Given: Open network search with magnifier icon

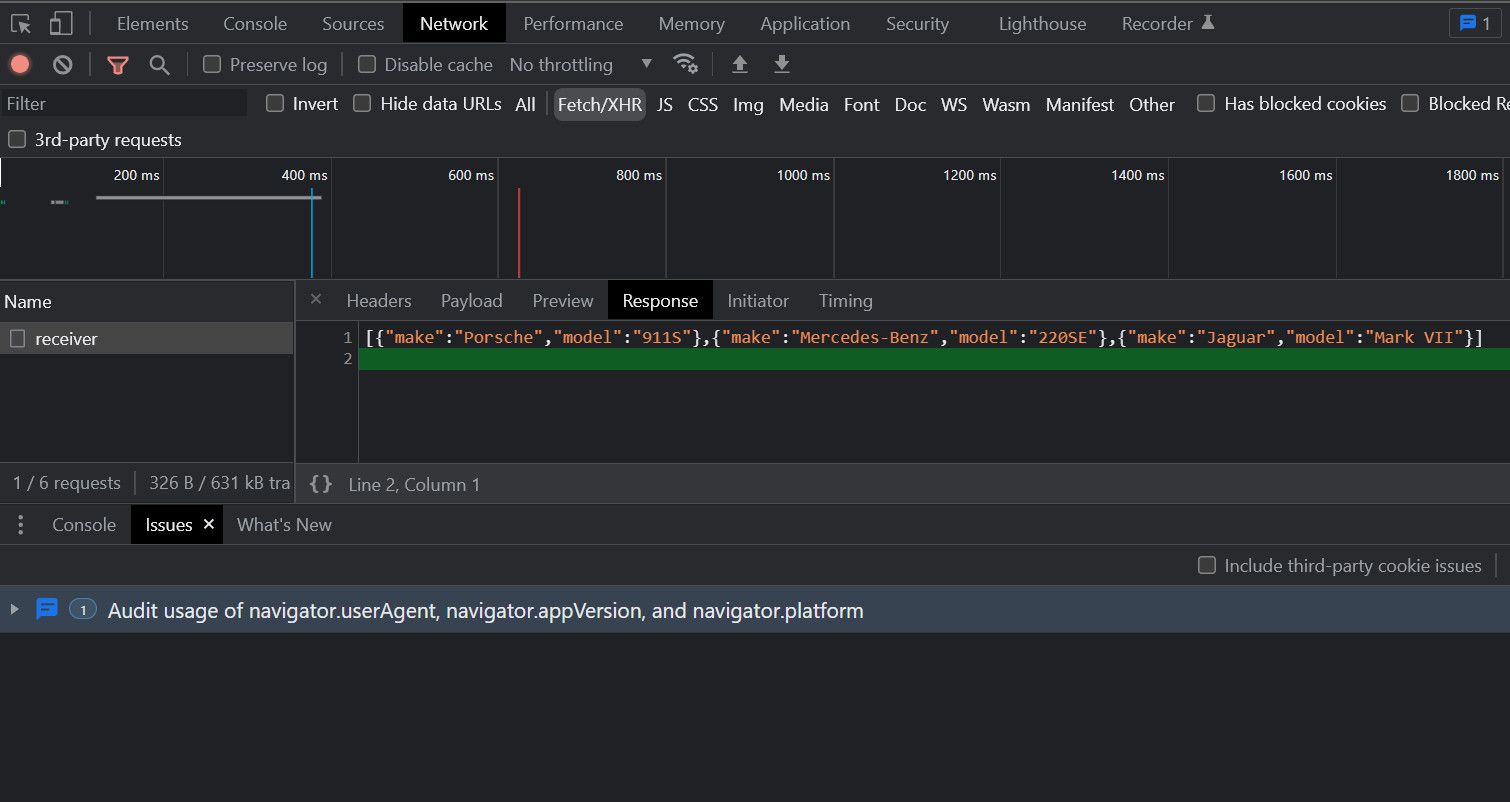Looking at the screenshot, I should pos(159,65).
